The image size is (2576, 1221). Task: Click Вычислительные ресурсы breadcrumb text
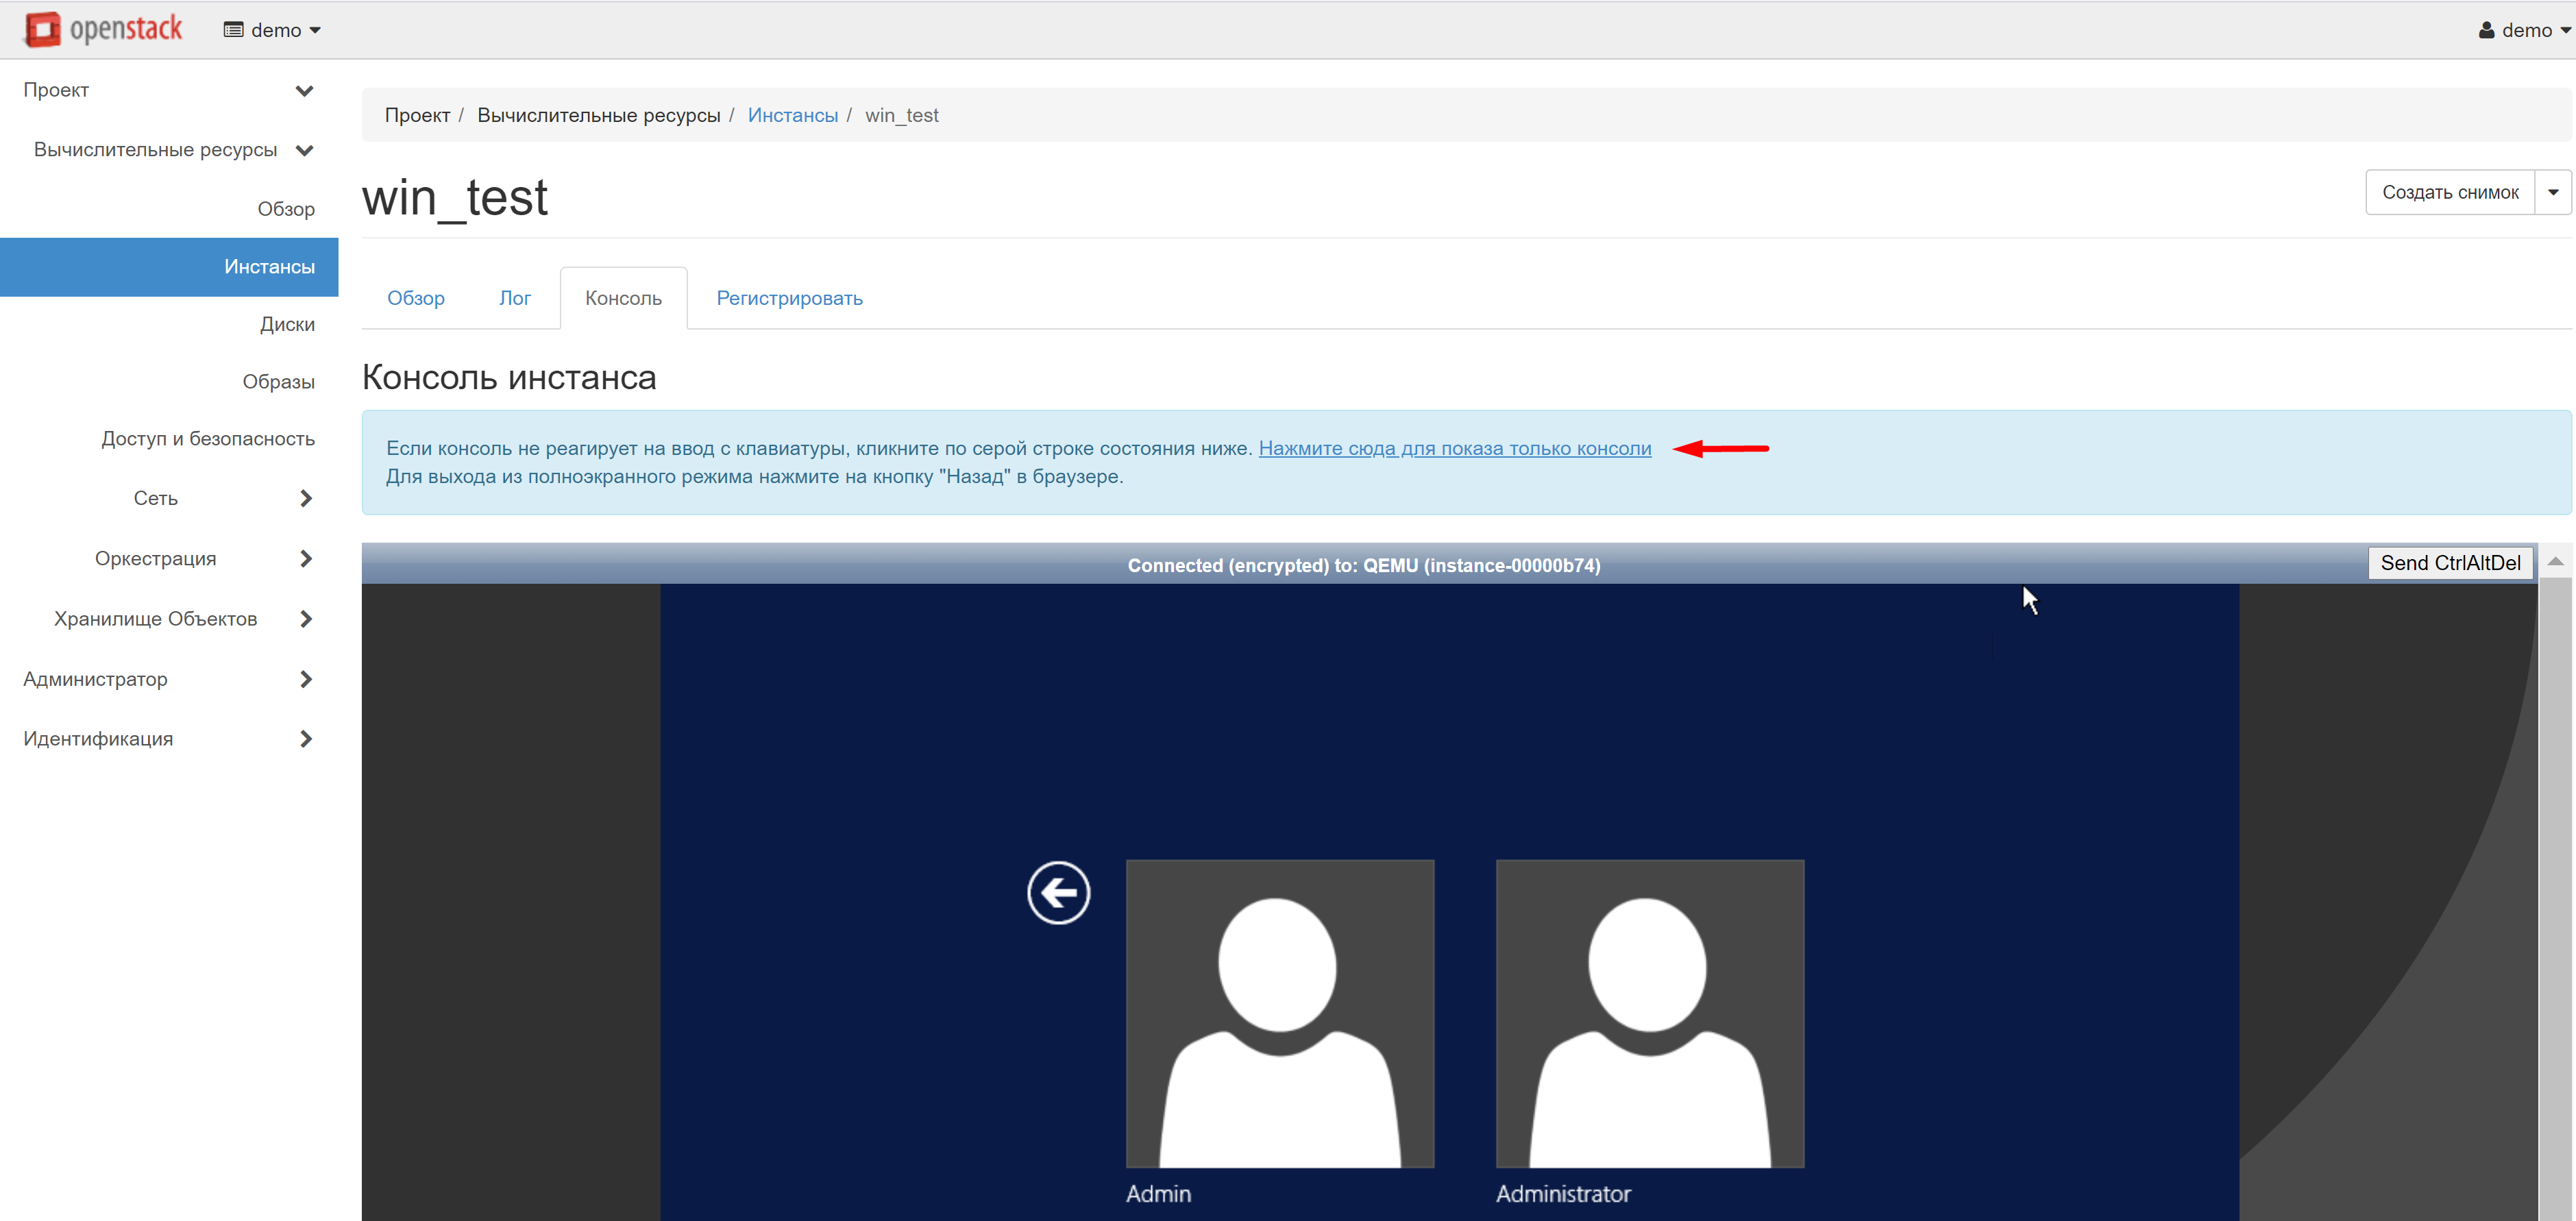[x=598, y=115]
